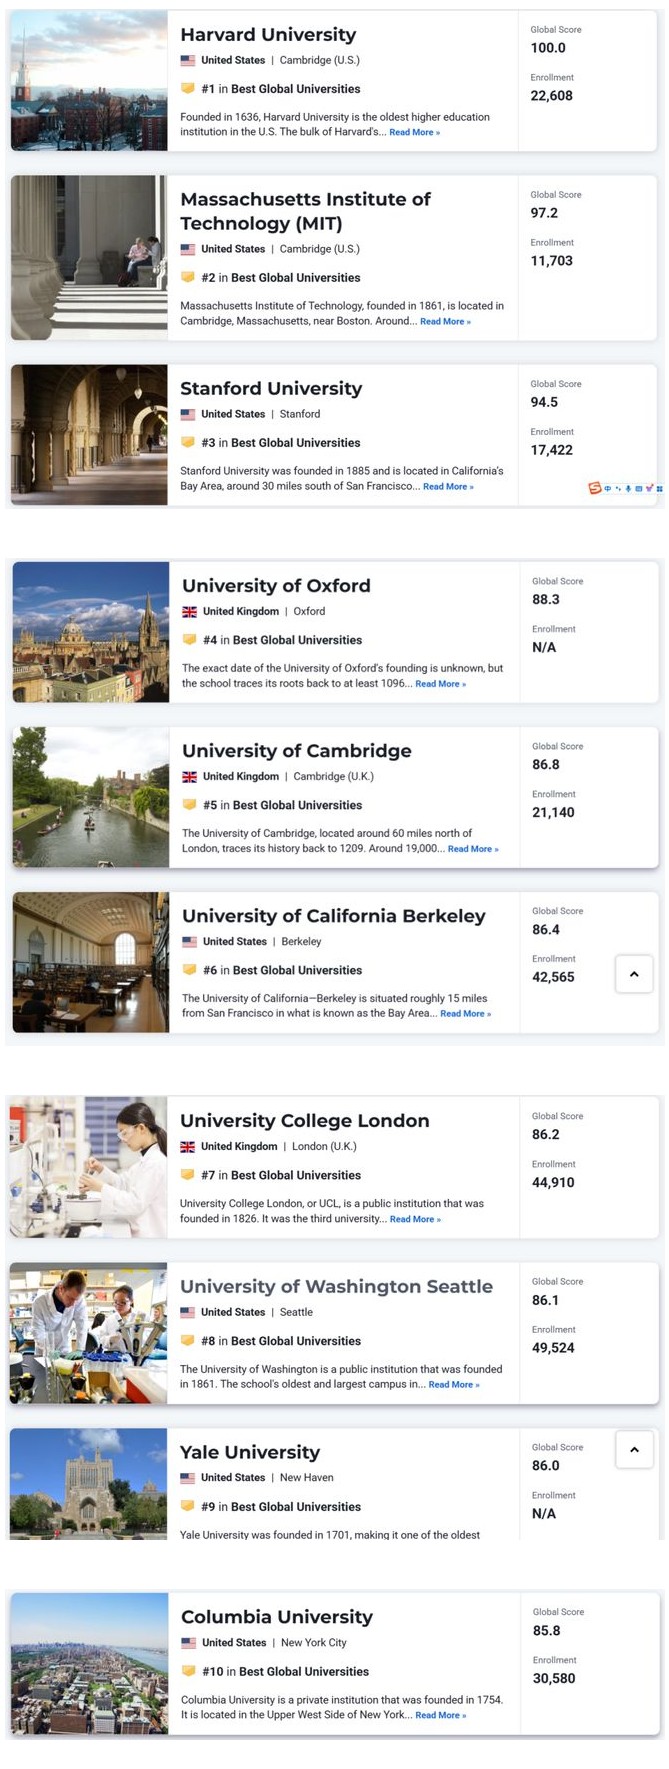Open the Sogou toolbox grid icon
The width and height of the screenshot is (669, 1769).
[660, 488]
